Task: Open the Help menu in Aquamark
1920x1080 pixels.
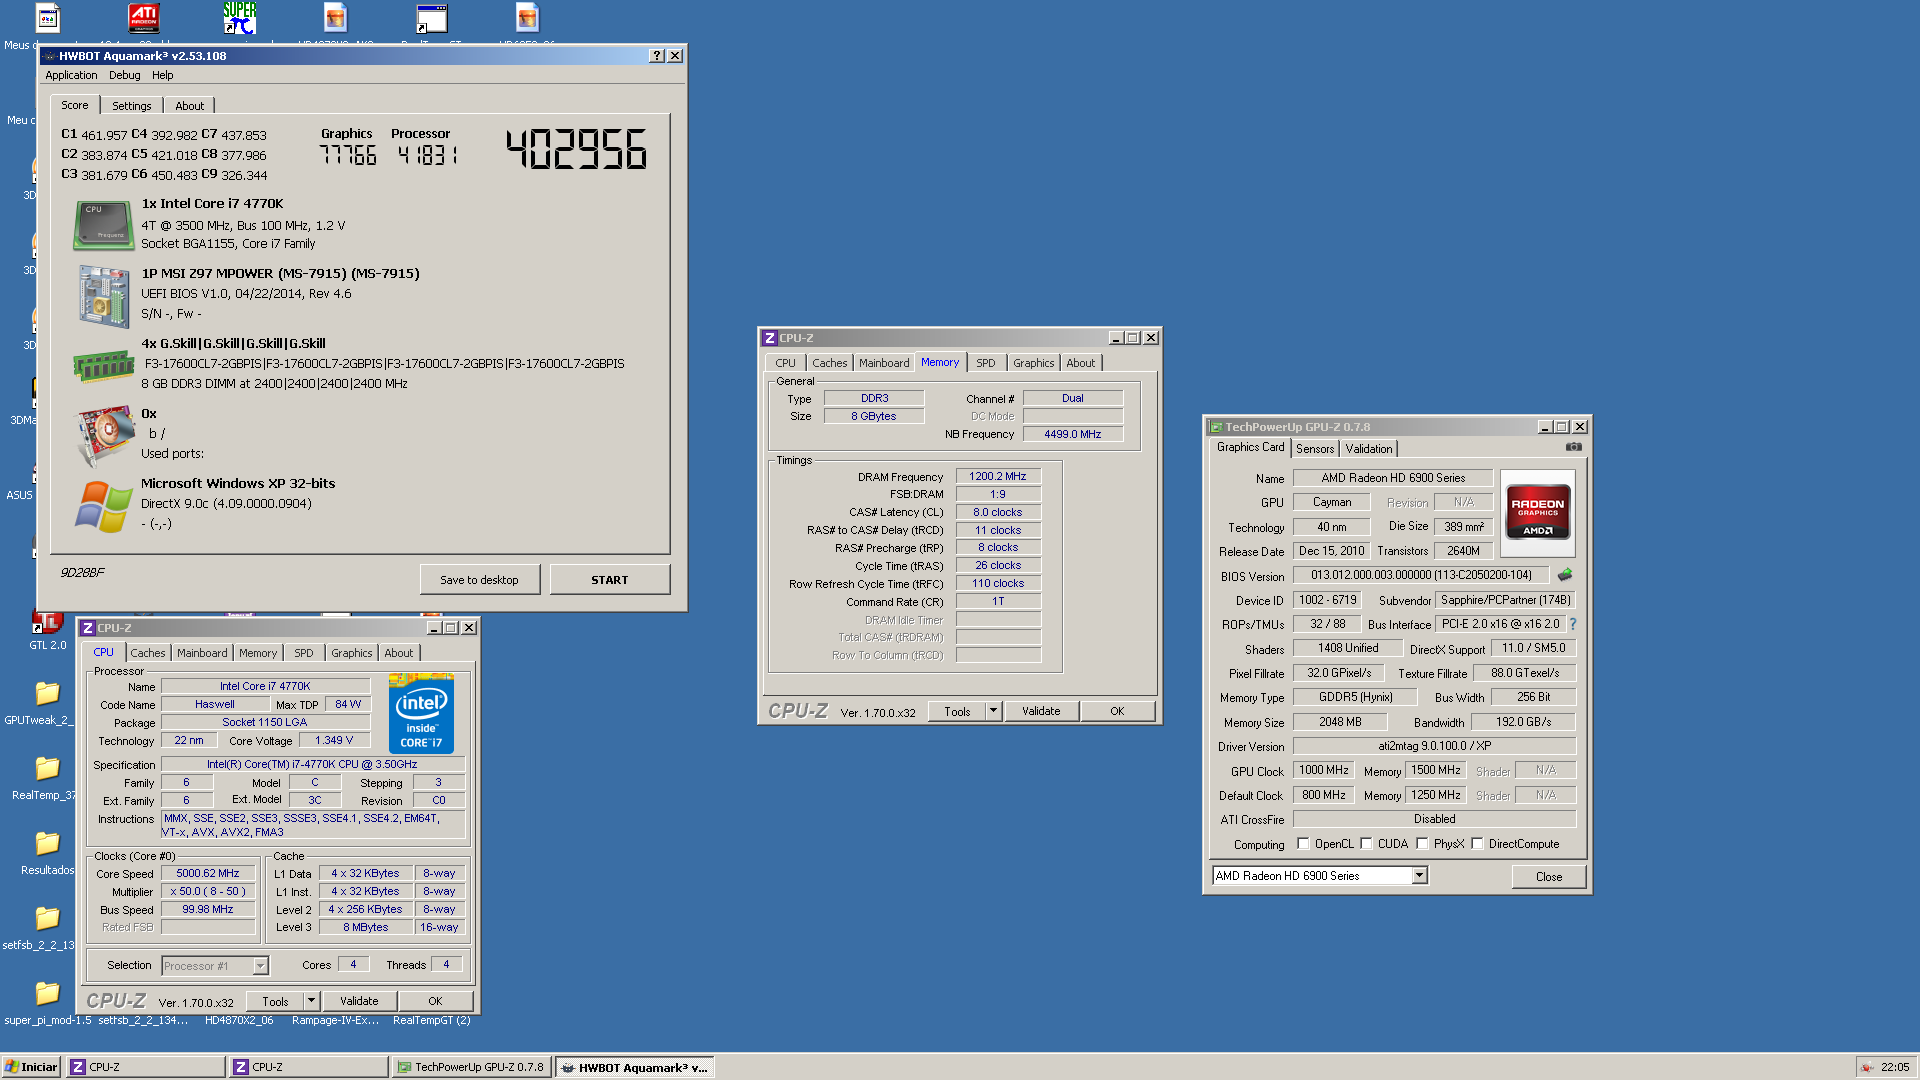Action: 162,75
